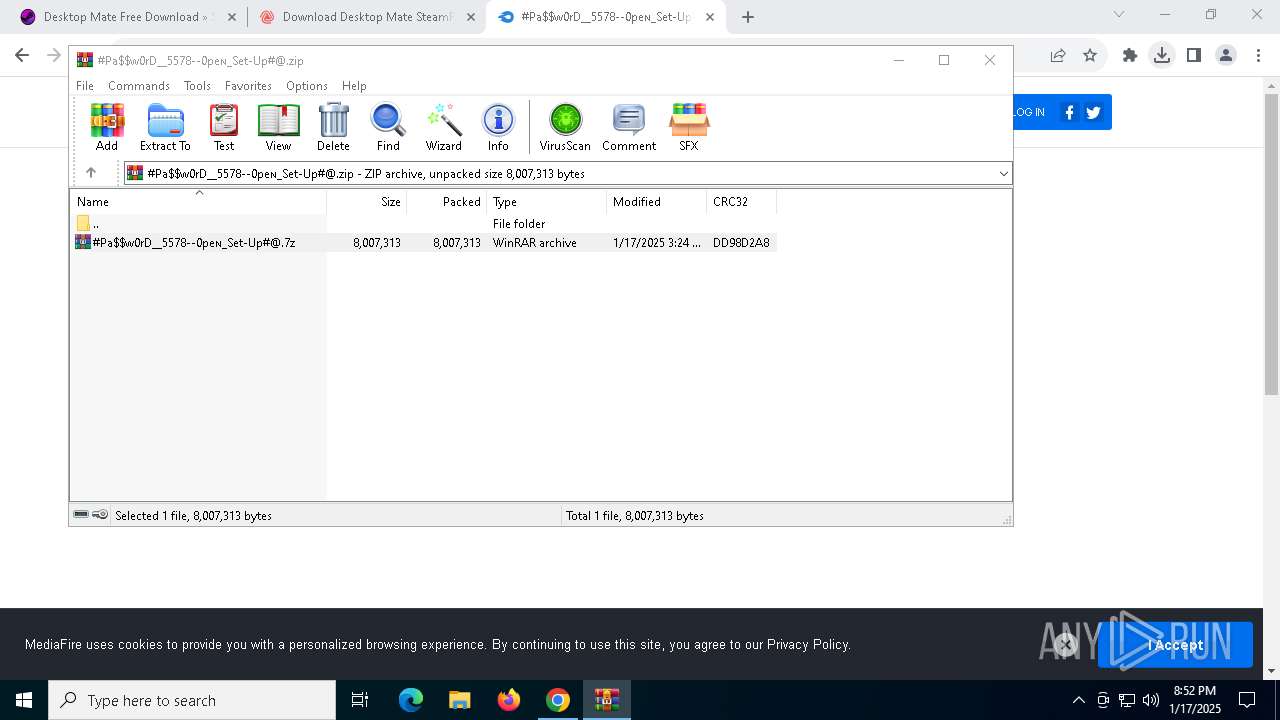Image resolution: width=1280 pixels, height=720 pixels.
Task: Click the SFX toolbar icon
Action: click(x=689, y=127)
